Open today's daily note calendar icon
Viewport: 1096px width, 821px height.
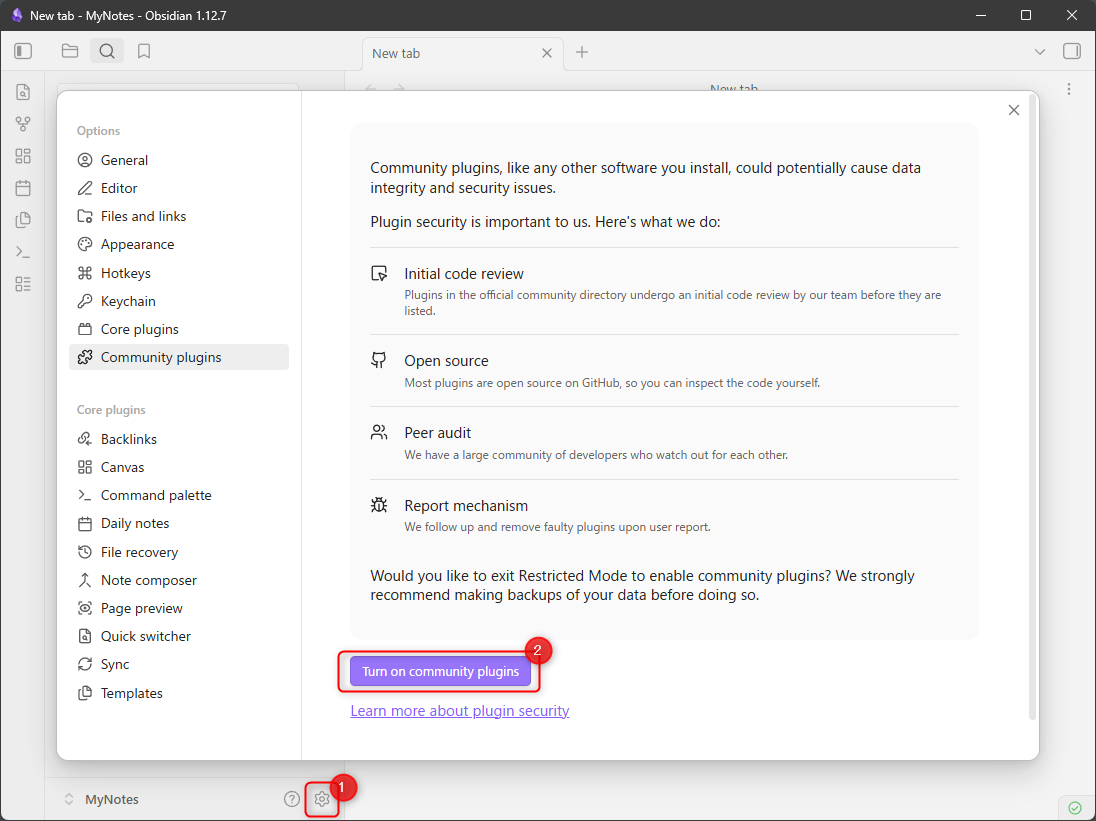point(23,188)
